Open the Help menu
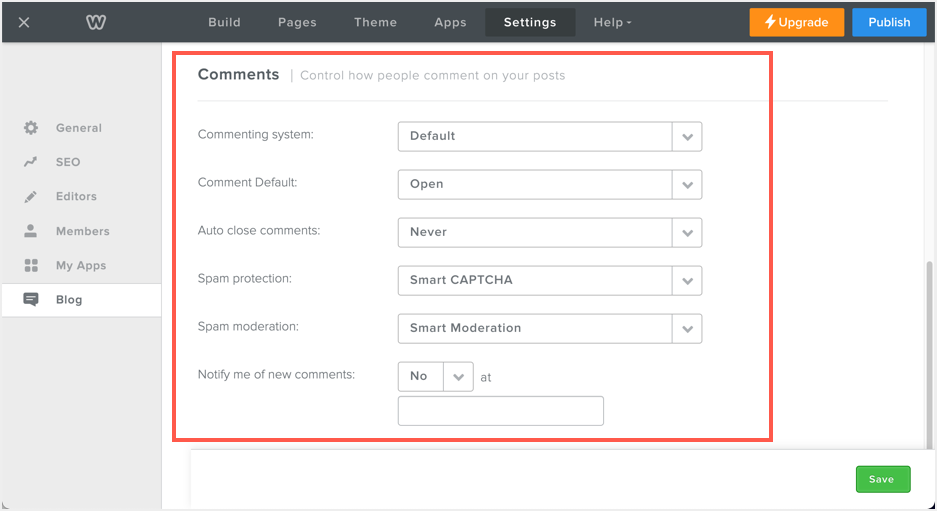937x511 pixels. click(612, 22)
